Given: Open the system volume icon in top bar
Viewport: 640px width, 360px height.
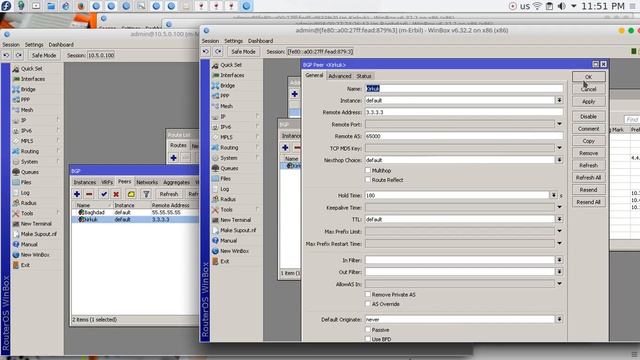Looking at the screenshot, I should (x=562, y=6).
